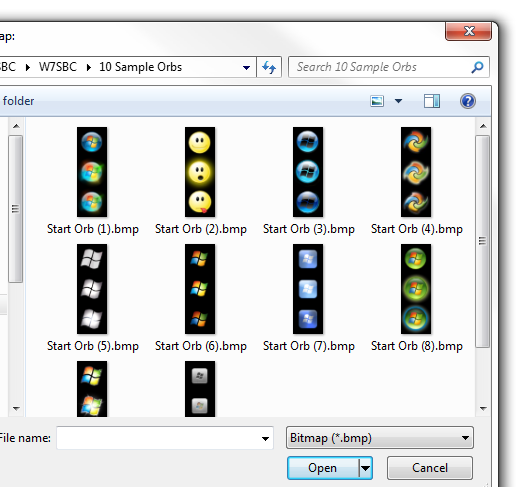Click the Search 10 Sample Orbs field

(x=381, y=67)
